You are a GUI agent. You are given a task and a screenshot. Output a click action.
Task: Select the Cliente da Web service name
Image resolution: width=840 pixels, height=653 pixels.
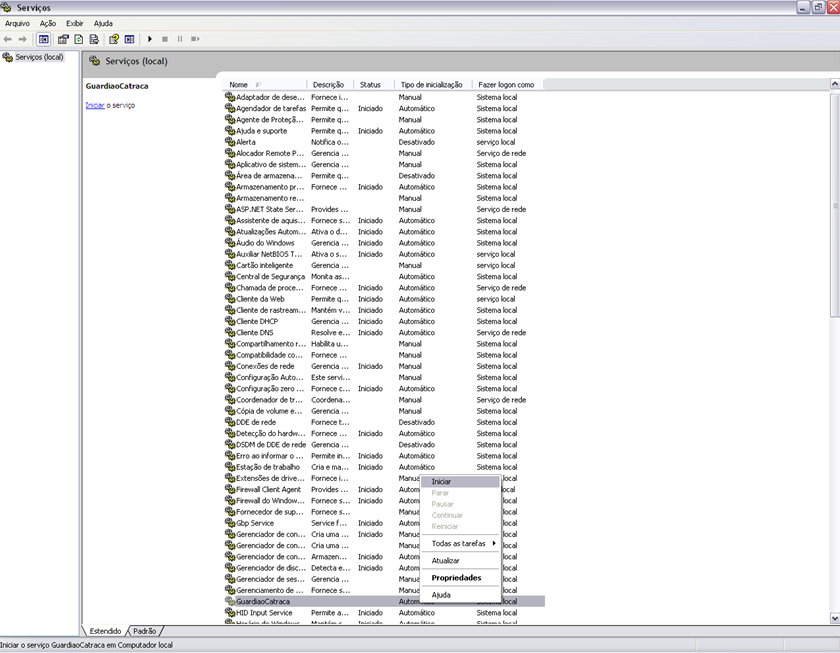pyautogui.click(x=260, y=299)
